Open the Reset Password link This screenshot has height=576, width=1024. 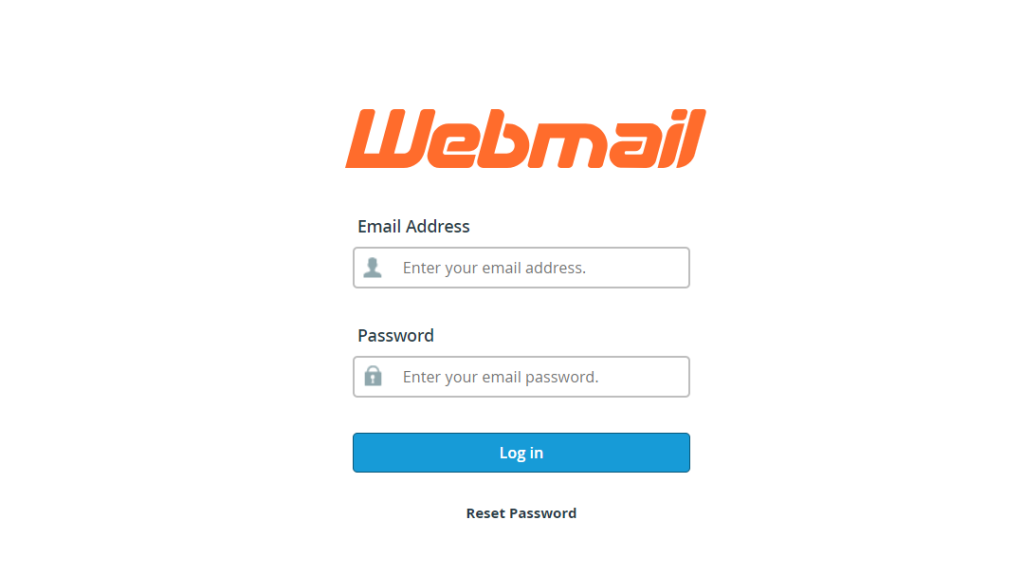point(521,513)
